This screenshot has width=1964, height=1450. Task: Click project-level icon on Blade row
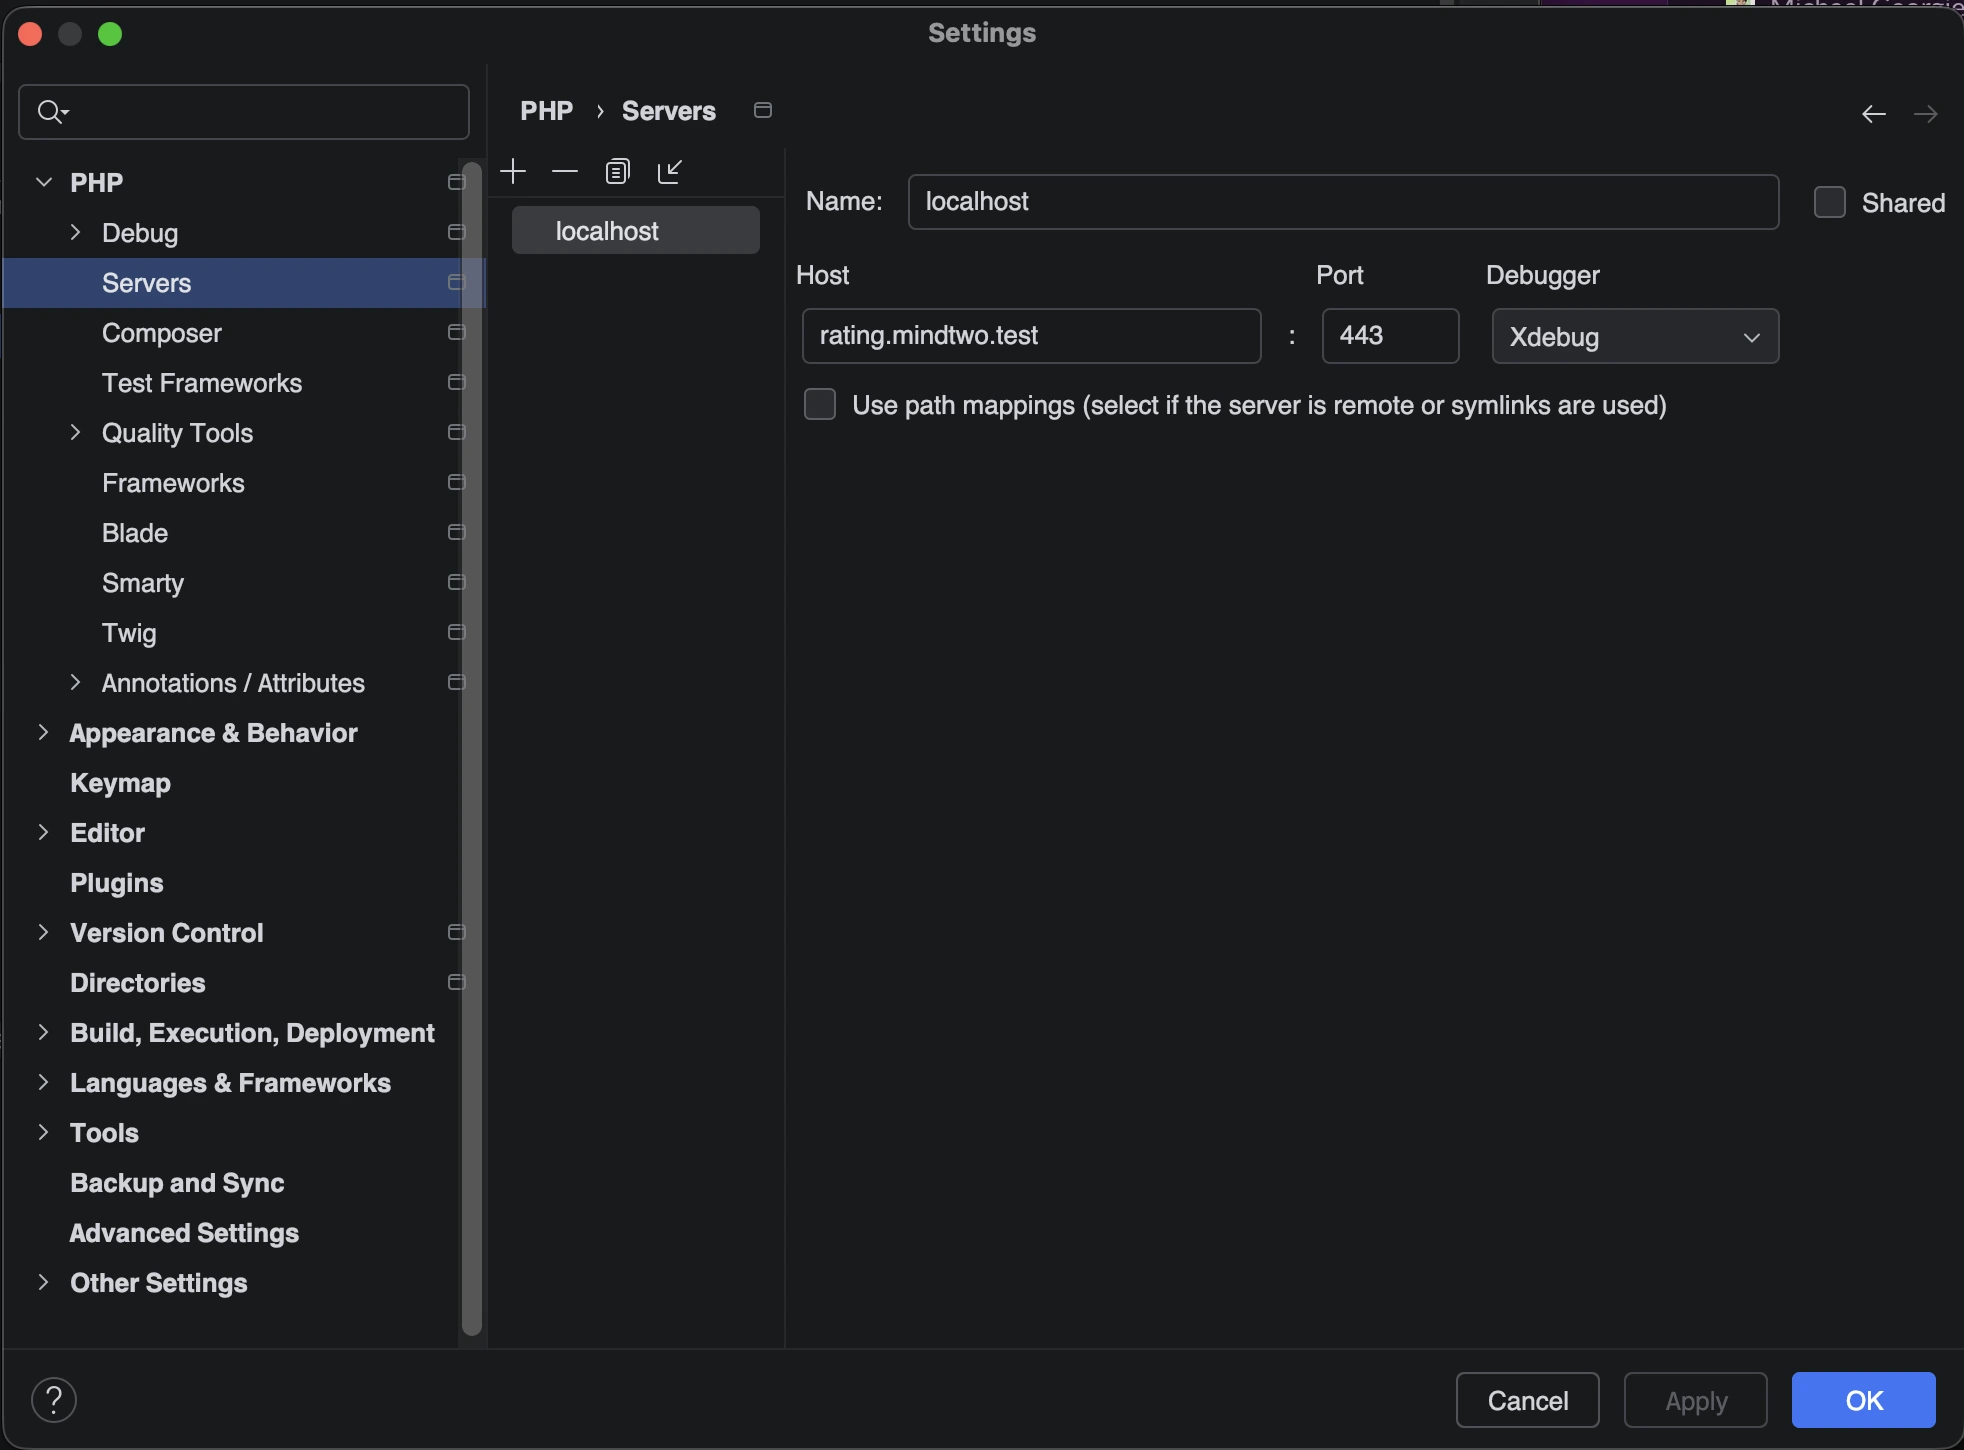[x=456, y=532]
